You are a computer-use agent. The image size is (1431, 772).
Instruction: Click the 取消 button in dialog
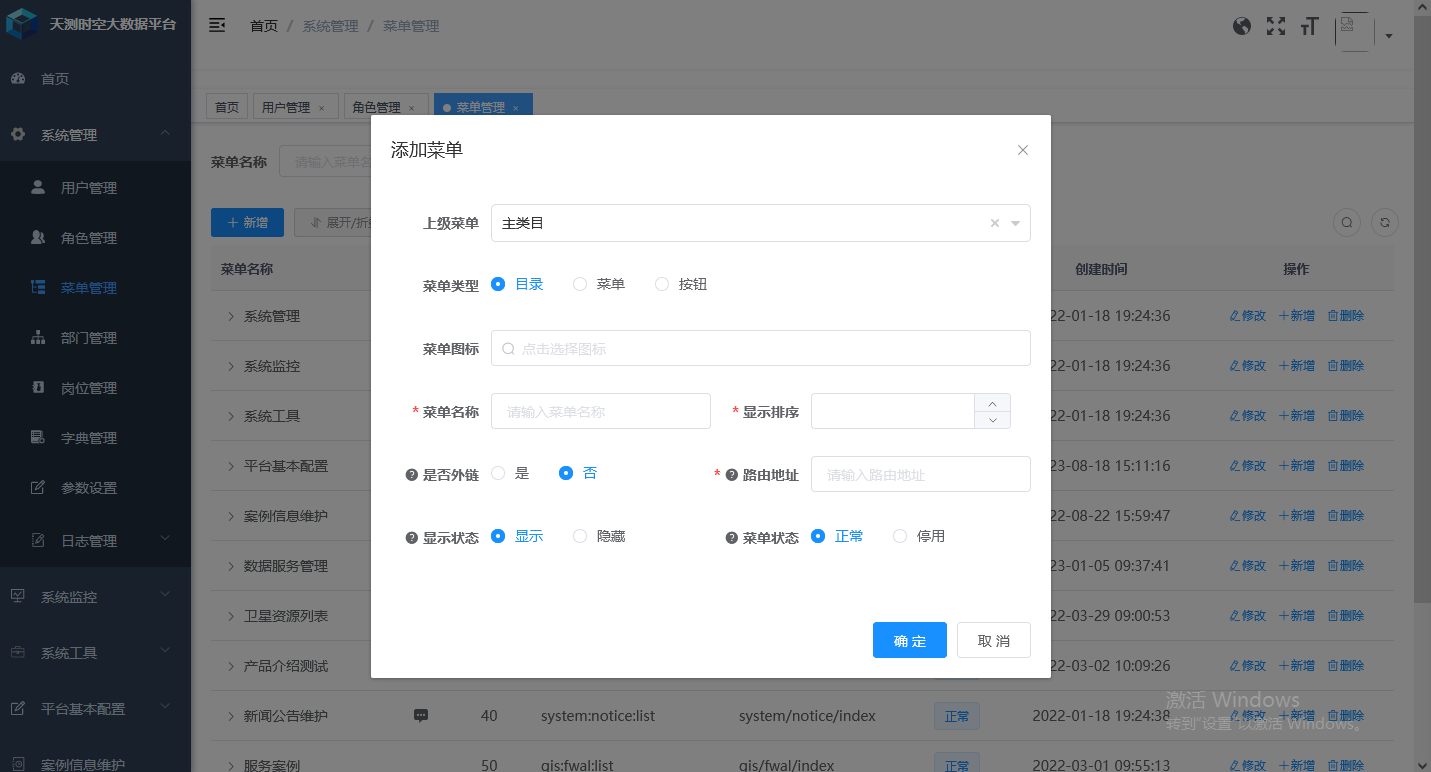coord(993,641)
